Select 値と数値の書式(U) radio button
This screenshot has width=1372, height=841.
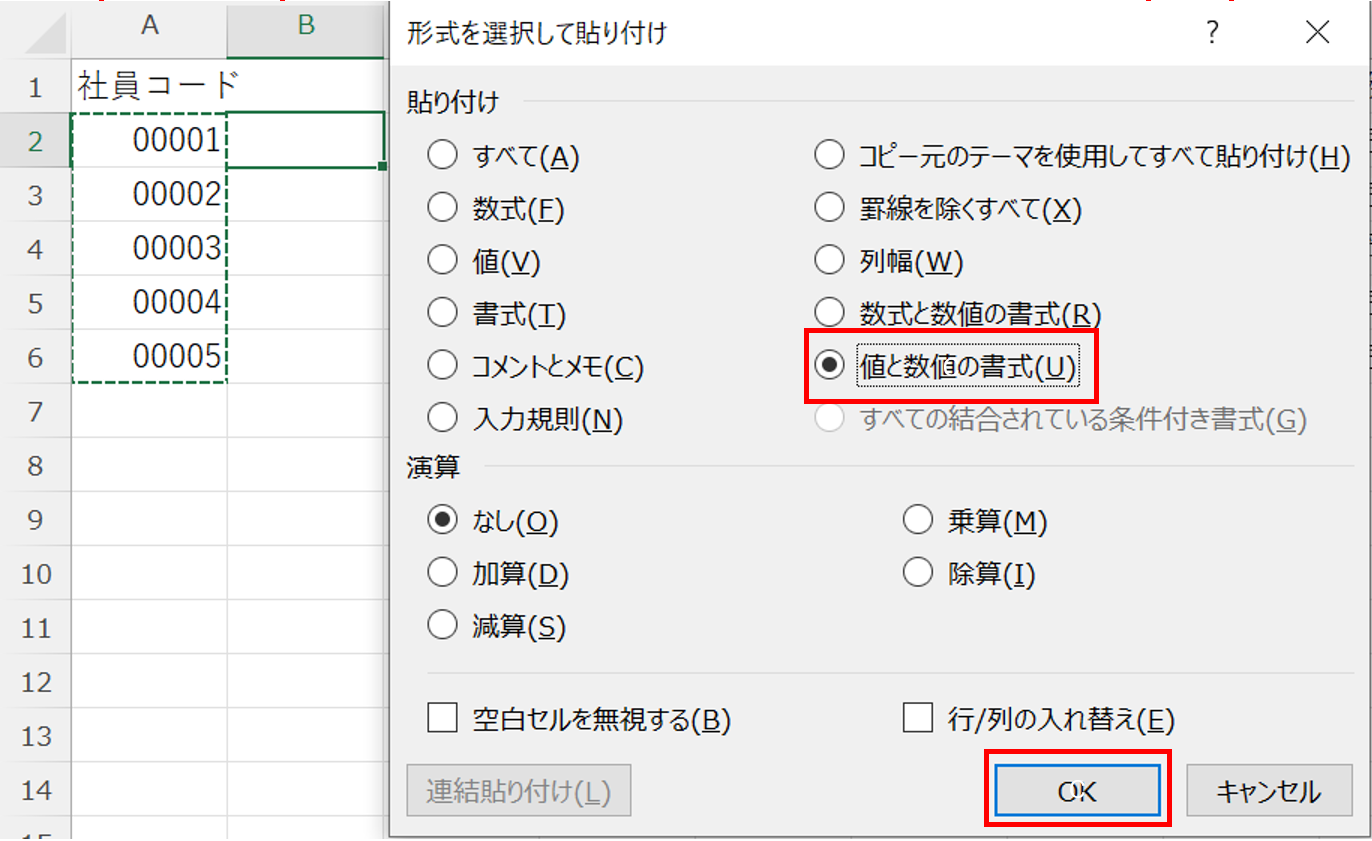(x=830, y=367)
